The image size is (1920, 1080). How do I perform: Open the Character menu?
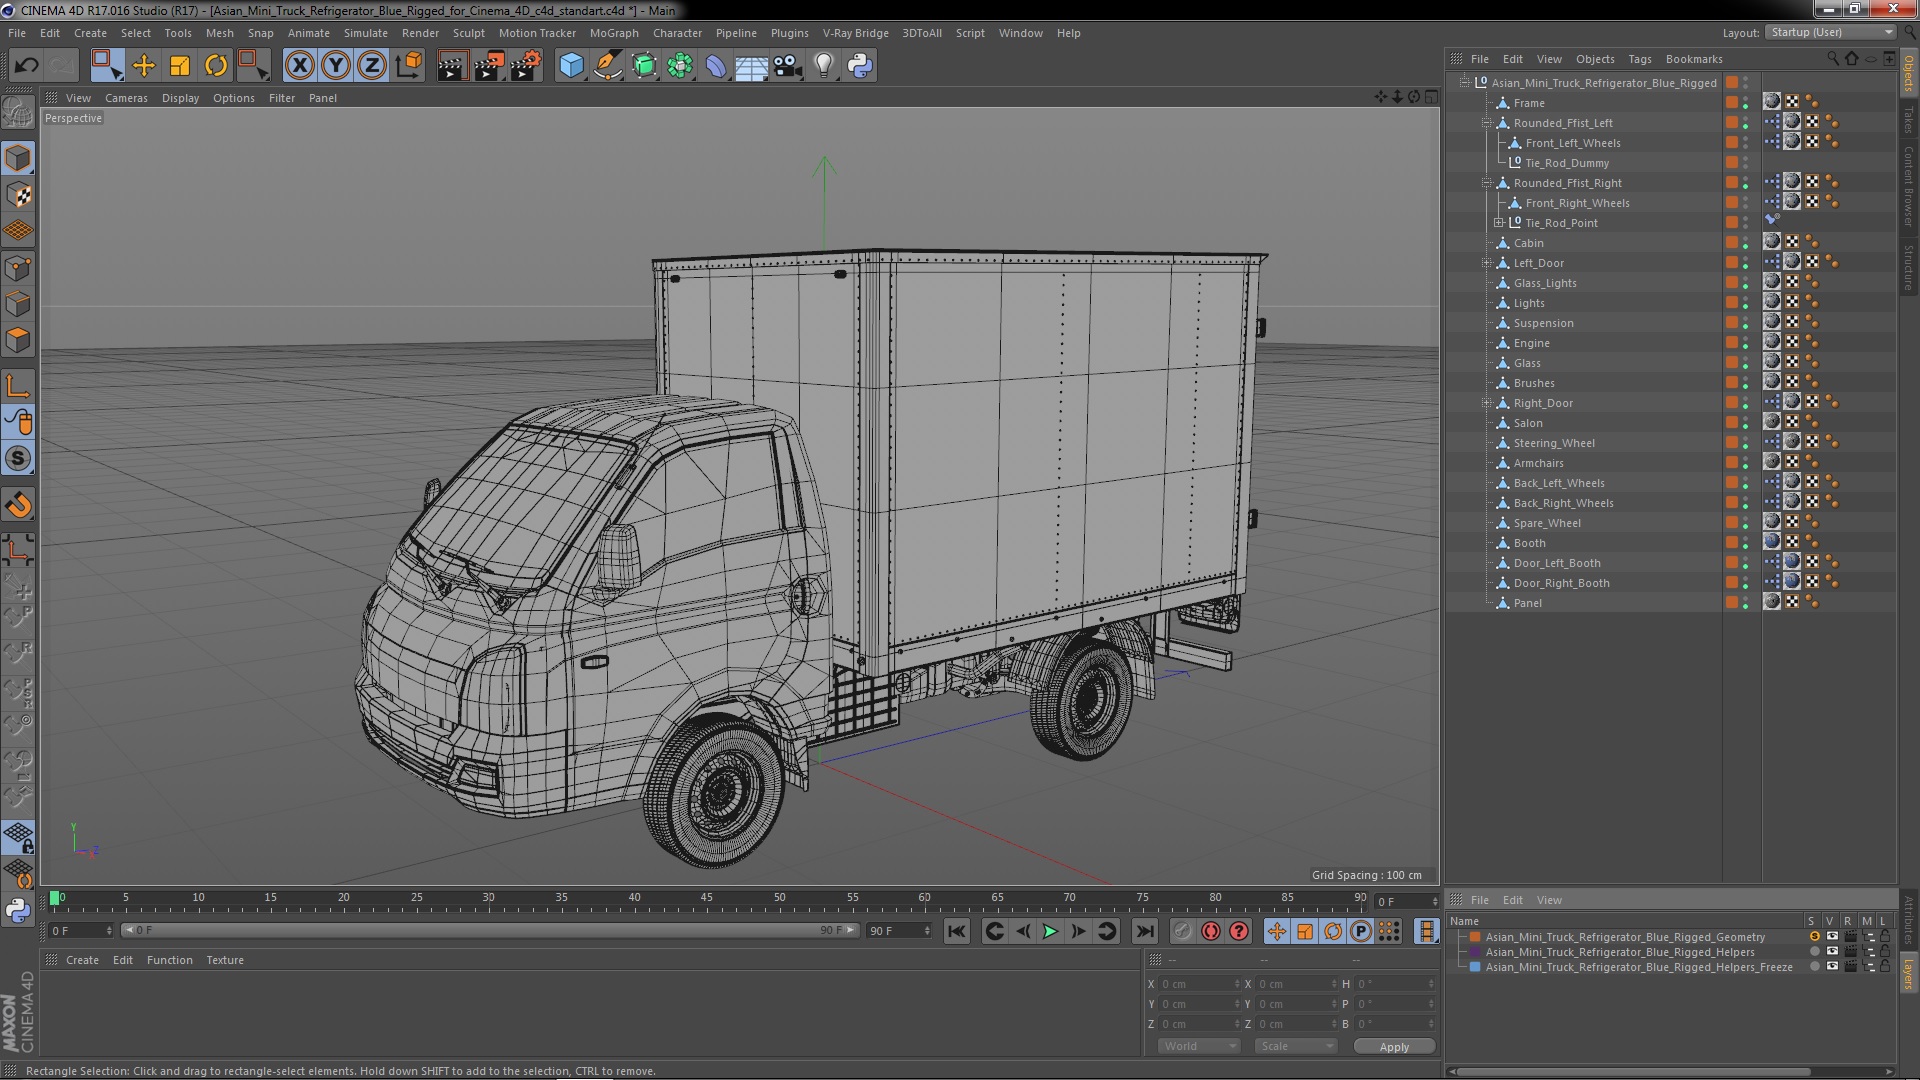click(x=677, y=33)
